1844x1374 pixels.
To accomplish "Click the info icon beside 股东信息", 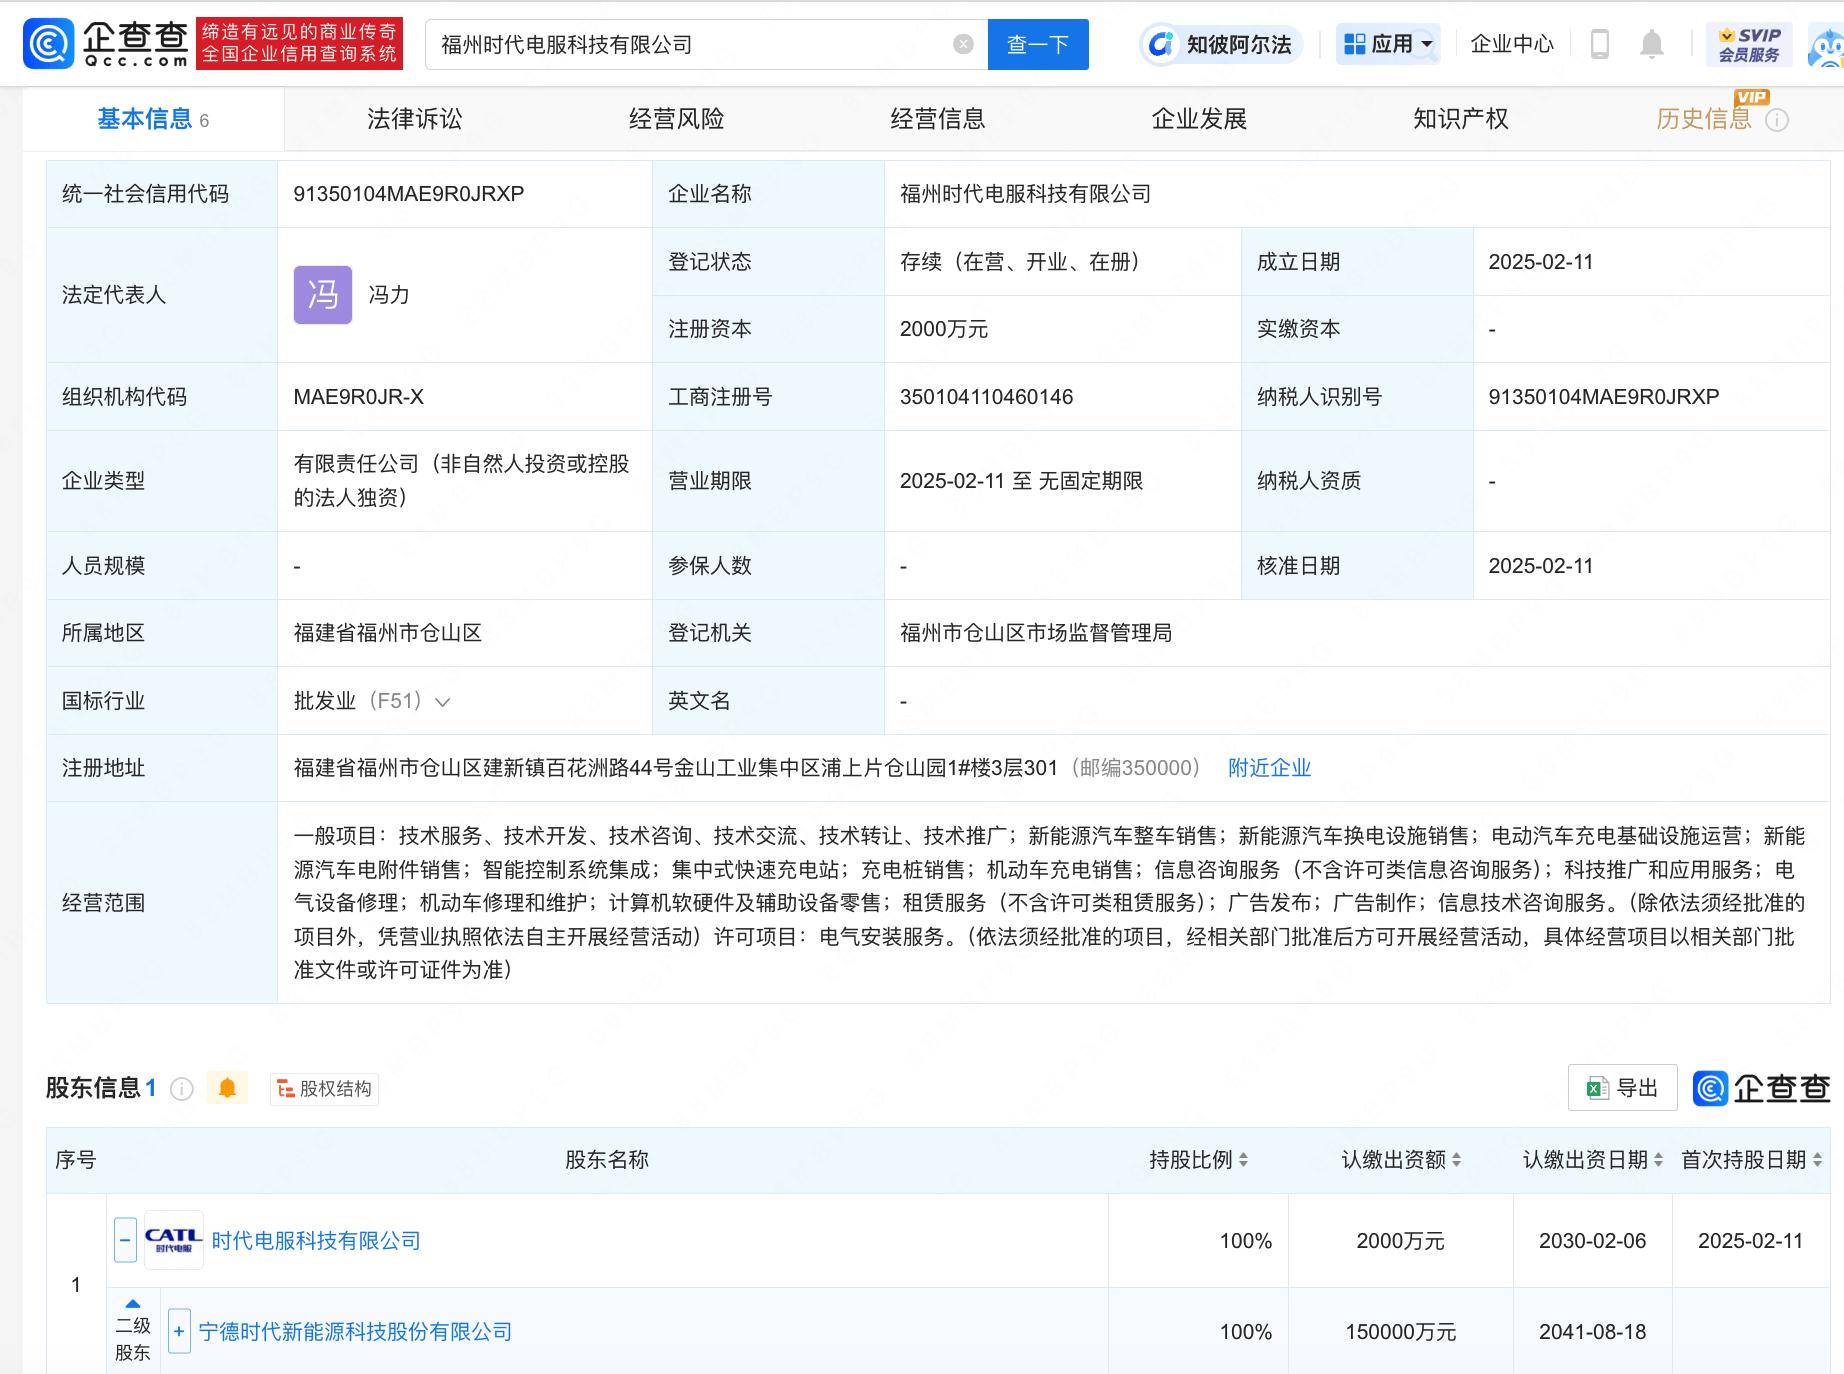I will [181, 1089].
